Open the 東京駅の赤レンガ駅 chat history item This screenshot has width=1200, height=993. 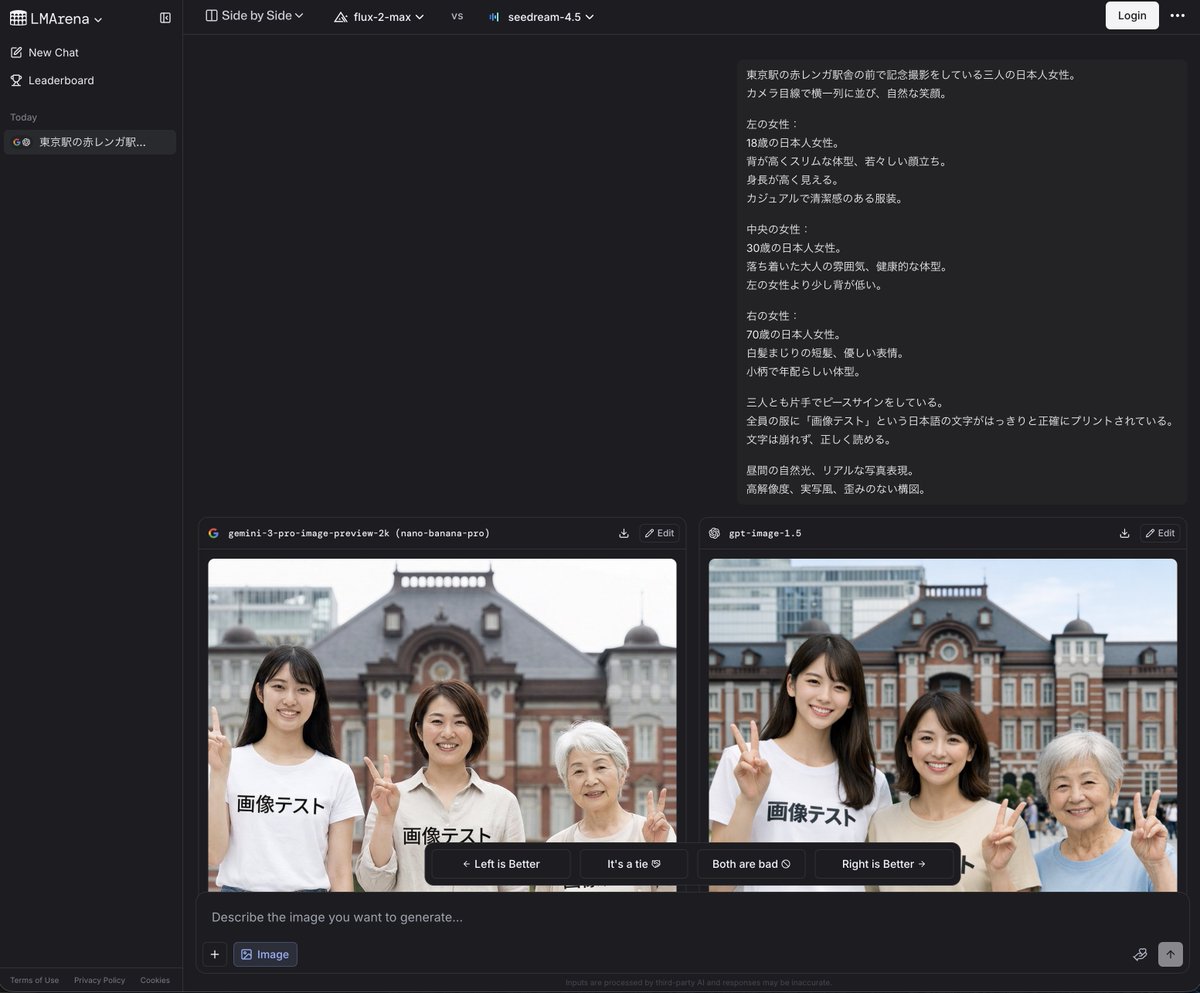pos(90,142)
